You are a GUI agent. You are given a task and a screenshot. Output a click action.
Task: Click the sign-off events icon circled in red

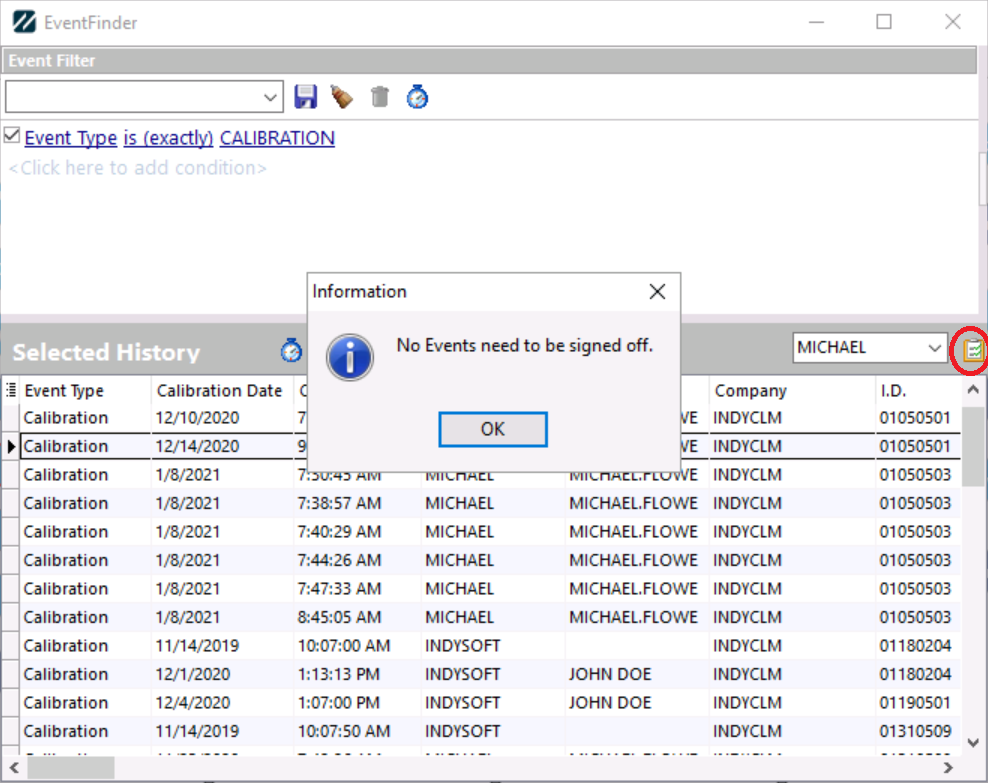click(973, 350)
